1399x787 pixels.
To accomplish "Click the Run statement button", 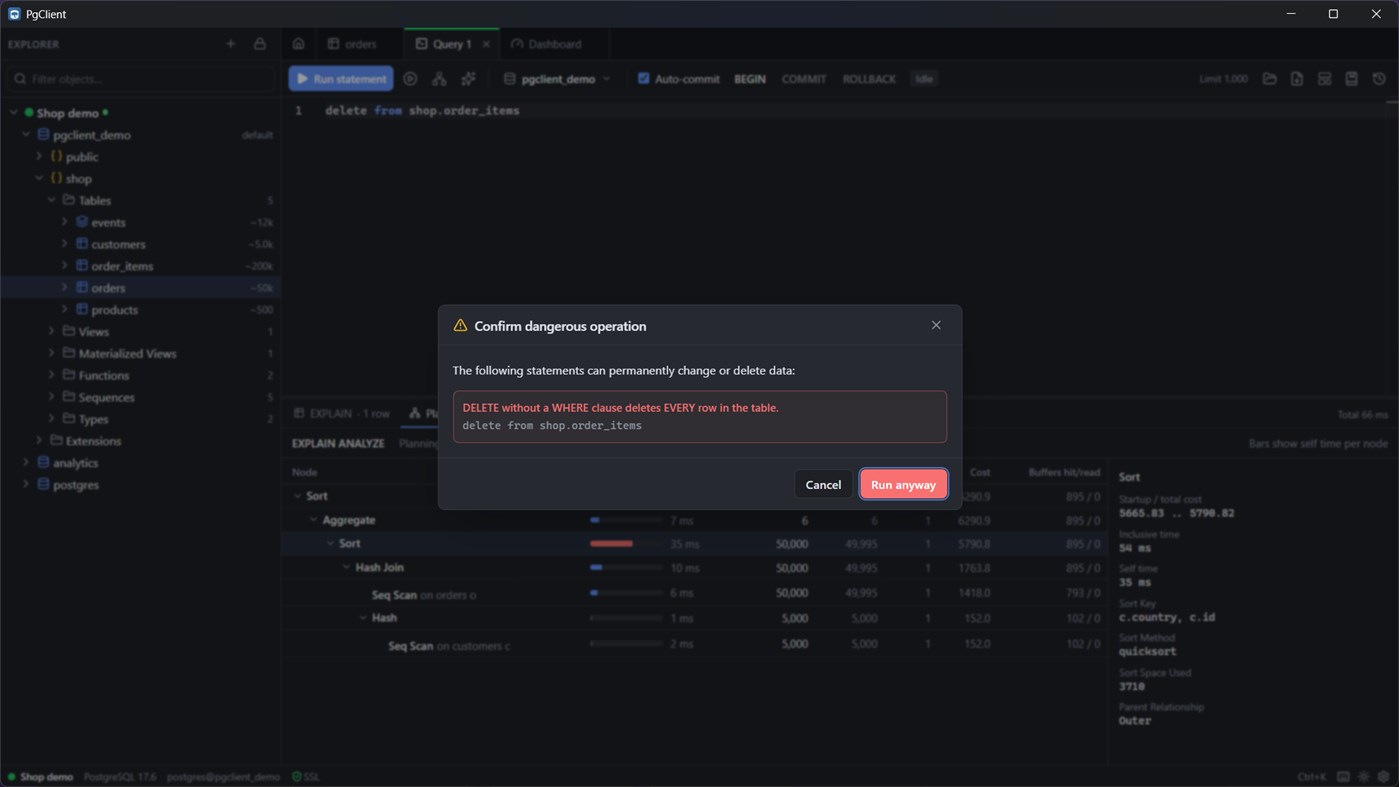I will [341, 79].
